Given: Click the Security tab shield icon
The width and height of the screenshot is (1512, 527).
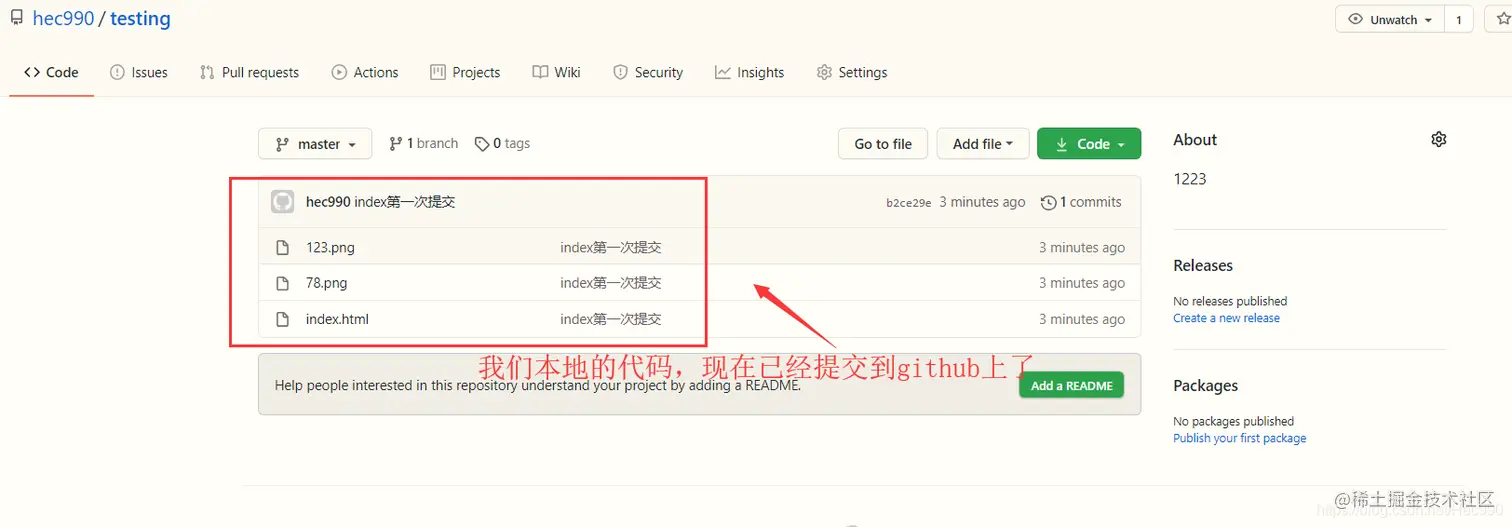Looking at the screenshot, I should (x=620, y=72).
